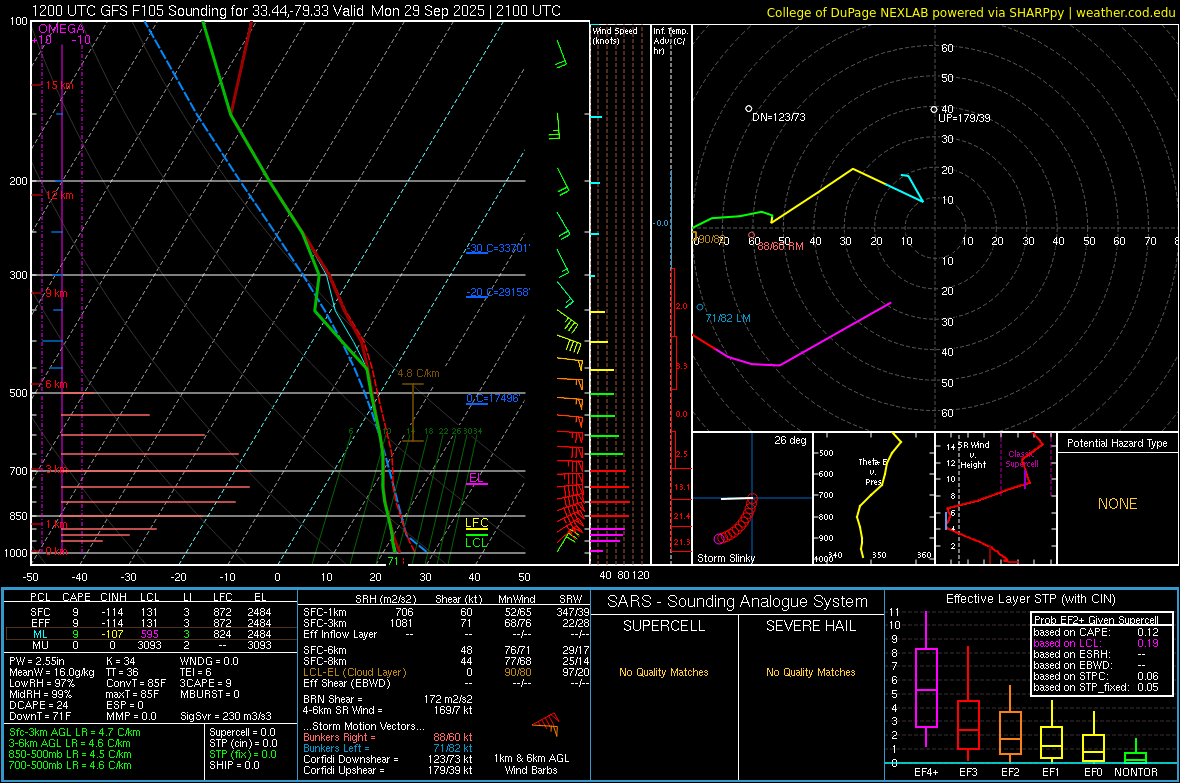Screen dimensions: 1180x783
Task: Click the K = 34 index value
Action: (120, 661)
